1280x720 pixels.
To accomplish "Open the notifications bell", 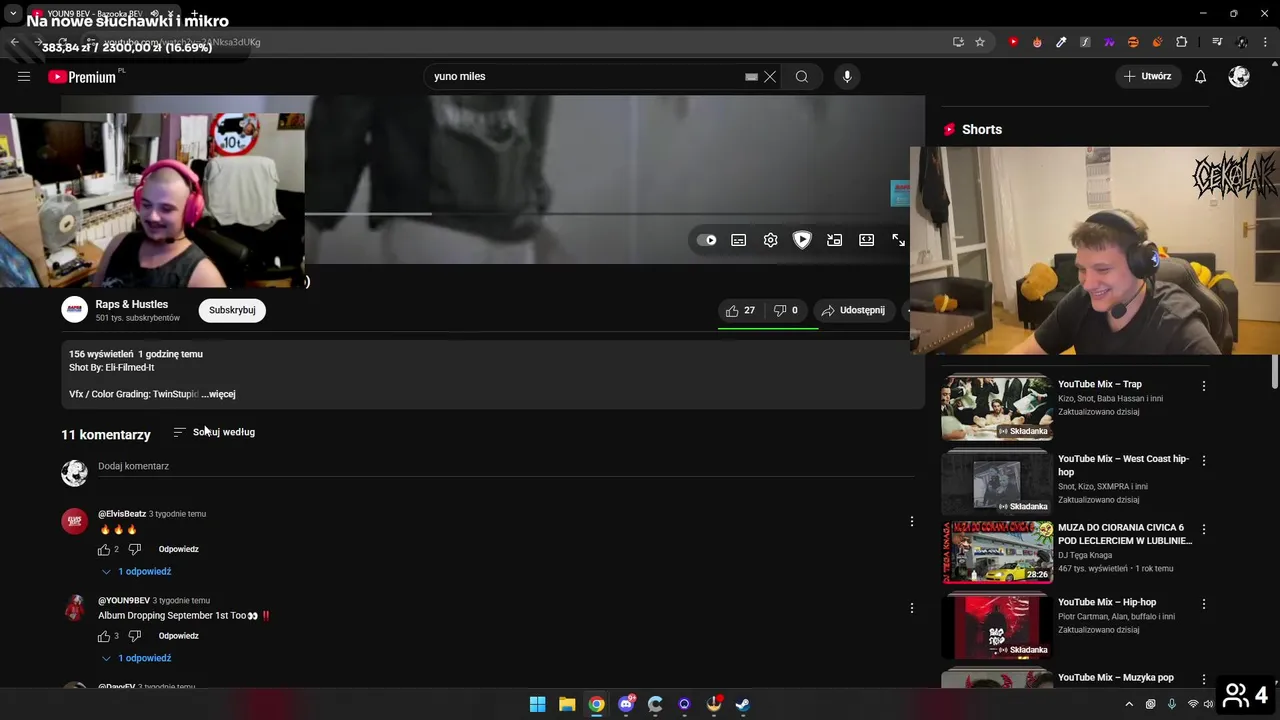I will pyautogui.click(x=1201, y=77).
